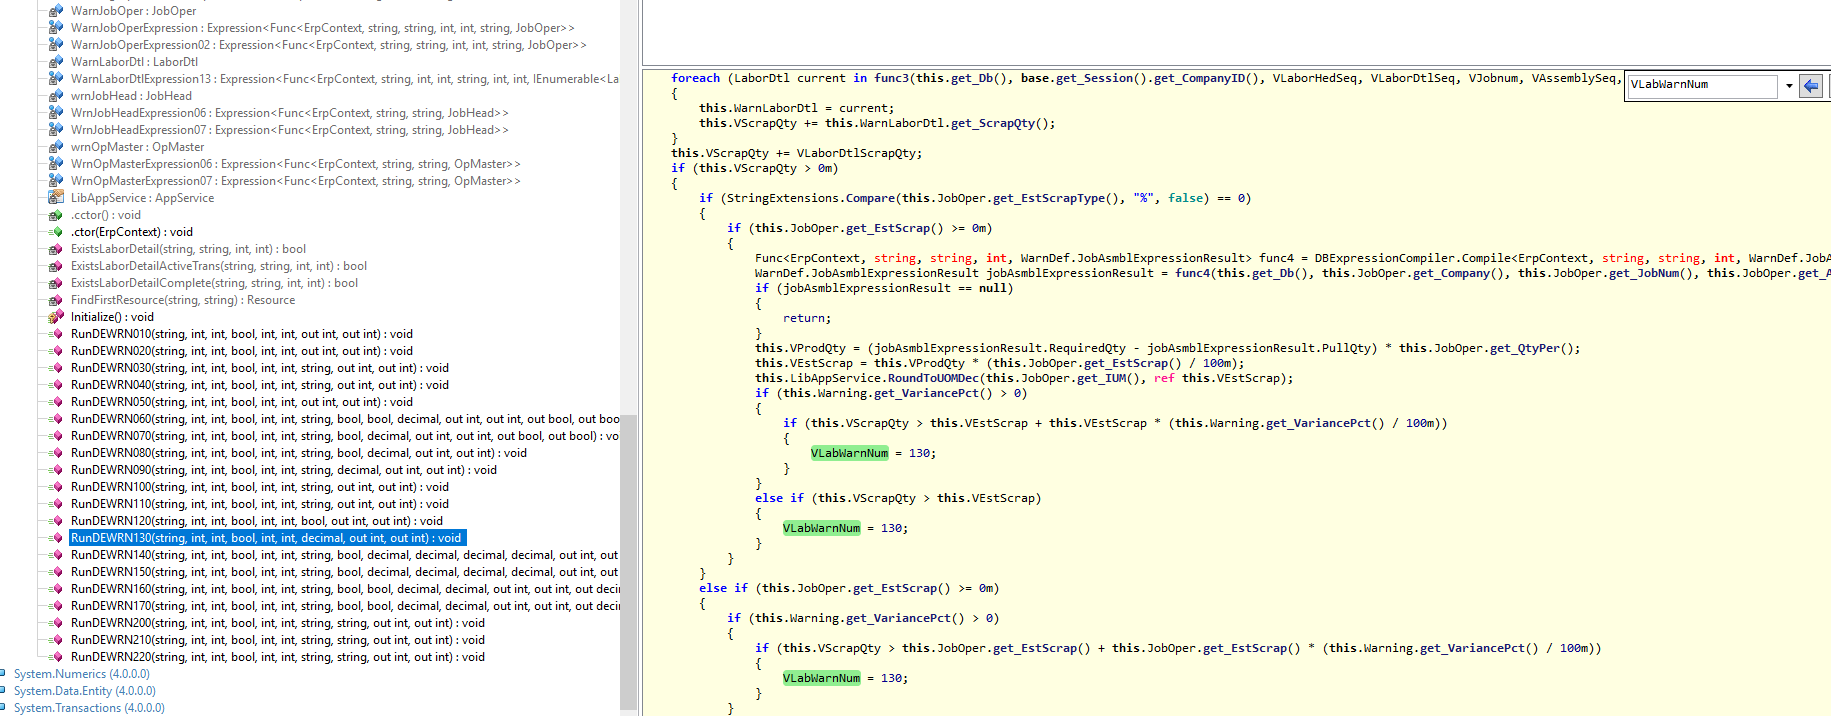
Task: Select ExistsLabورDetailComplete method in tree
Action: point(214,283)
